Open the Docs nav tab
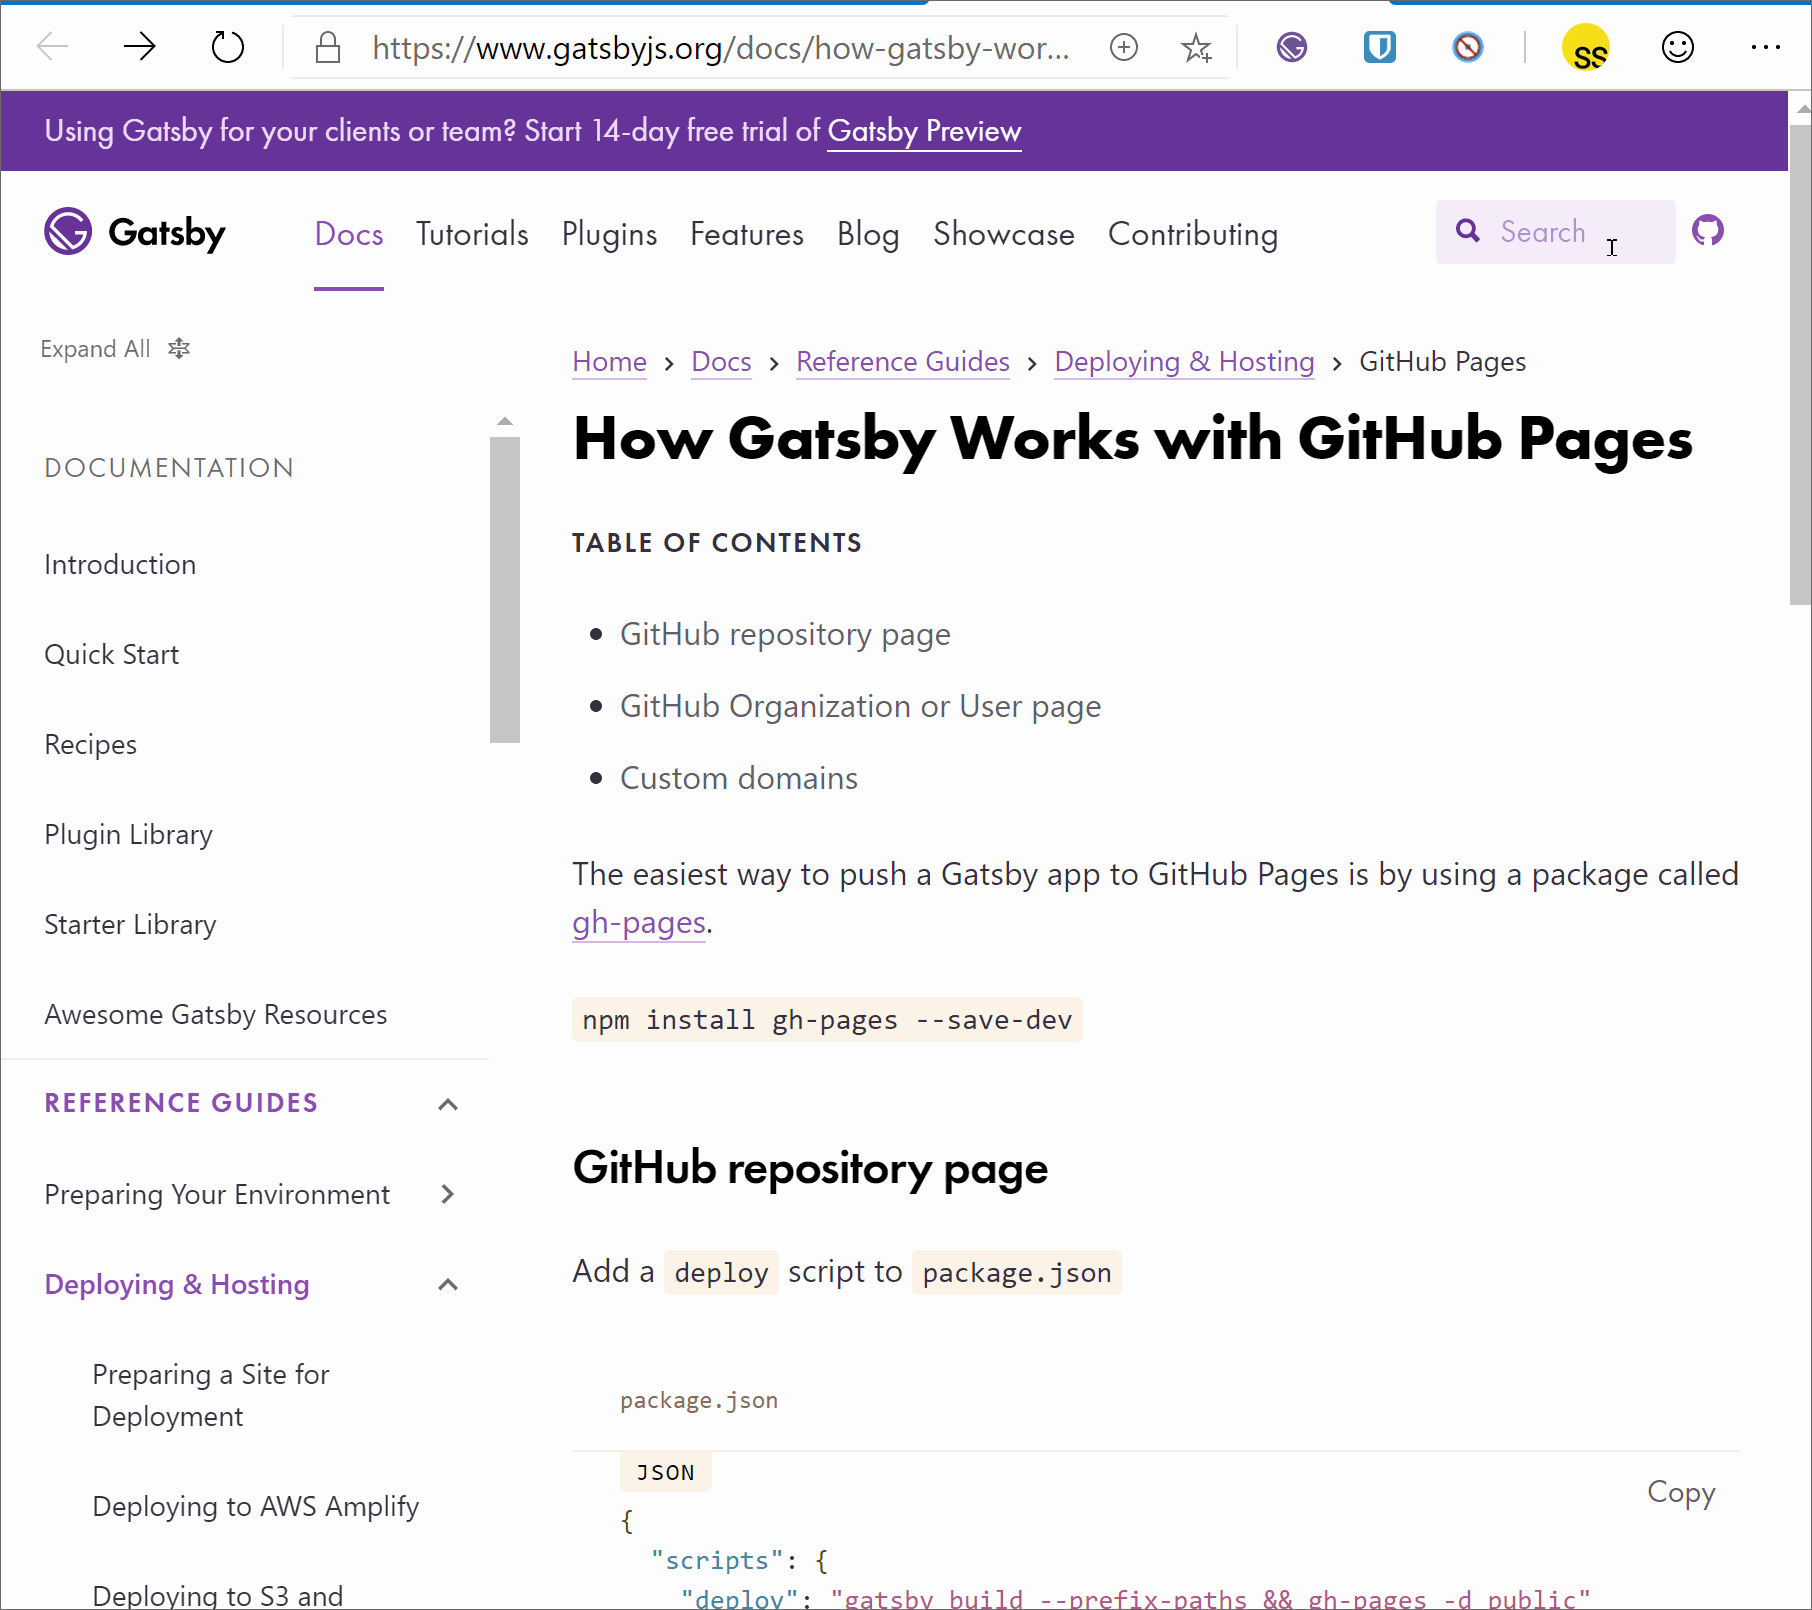Screen dimensions: 1812x1610 click(x=349, y=234)
